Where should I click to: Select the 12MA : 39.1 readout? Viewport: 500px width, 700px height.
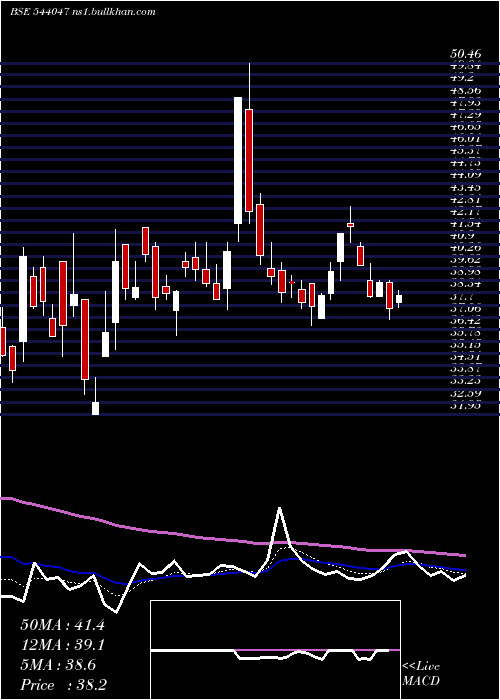[x=62, y=645]
